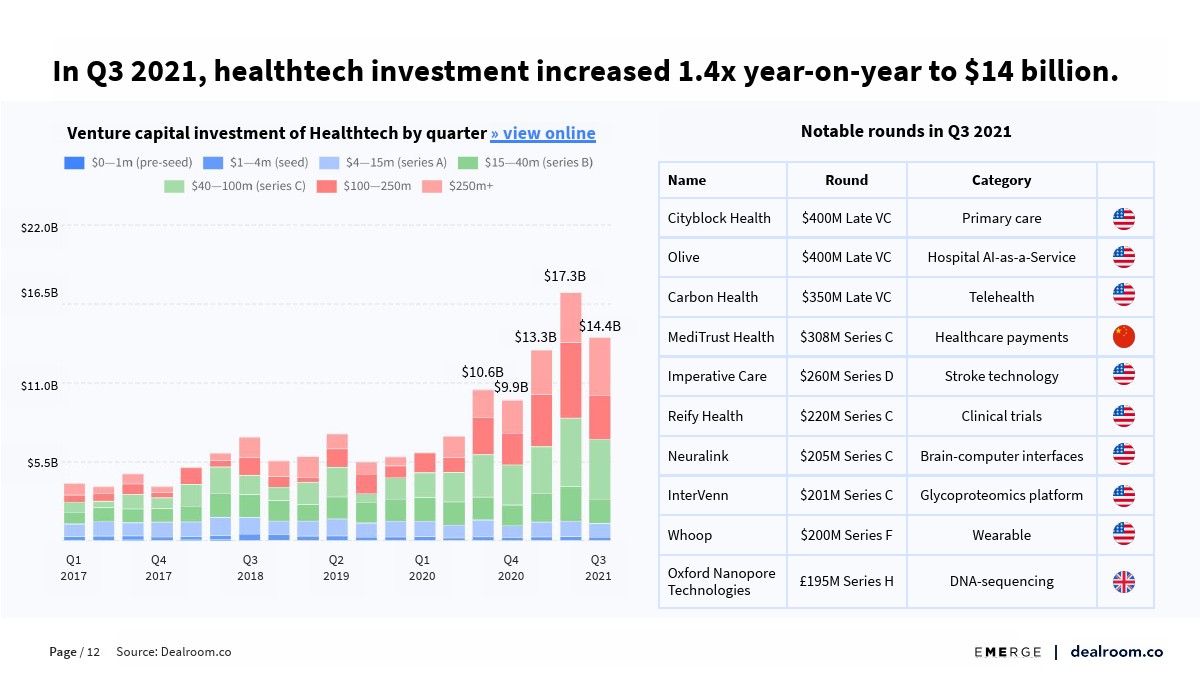Click the US flag in the Olive row
Viewport: 1200px width, 675px height.
coord(1124,257)
